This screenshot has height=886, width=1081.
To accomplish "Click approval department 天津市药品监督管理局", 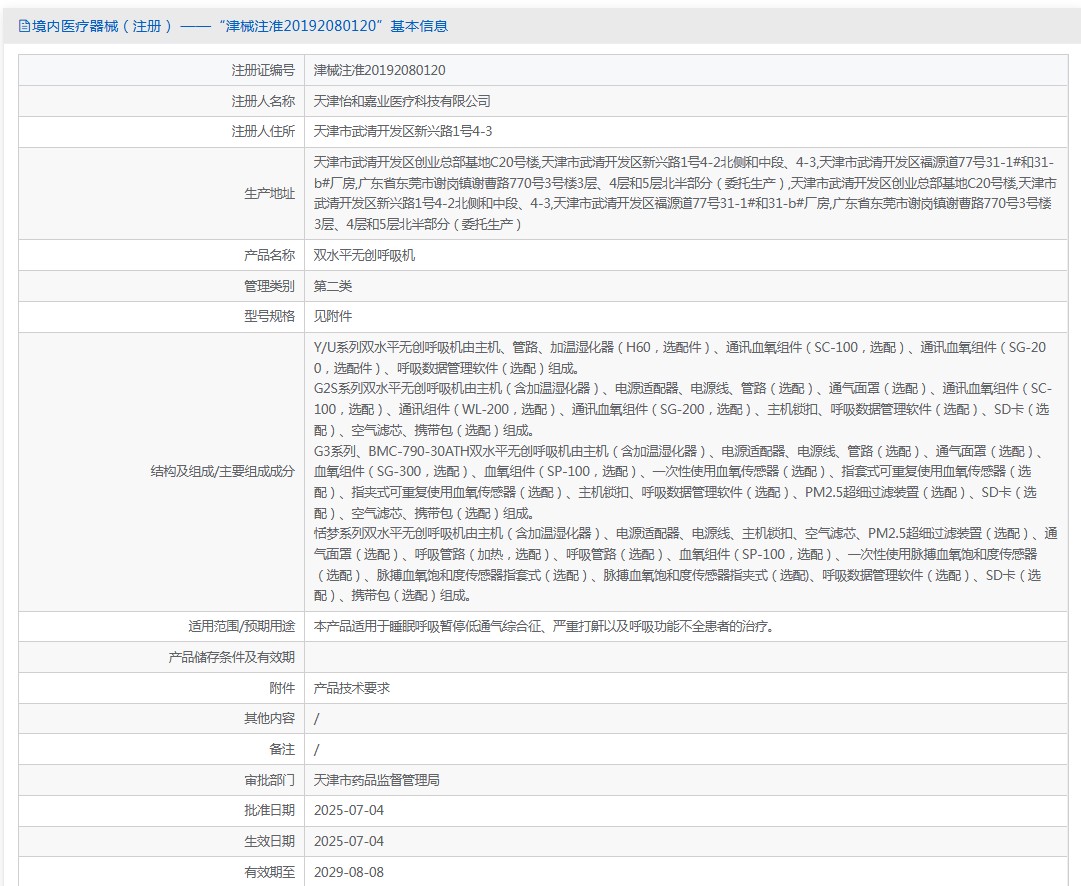I will (x=376, y=781).
